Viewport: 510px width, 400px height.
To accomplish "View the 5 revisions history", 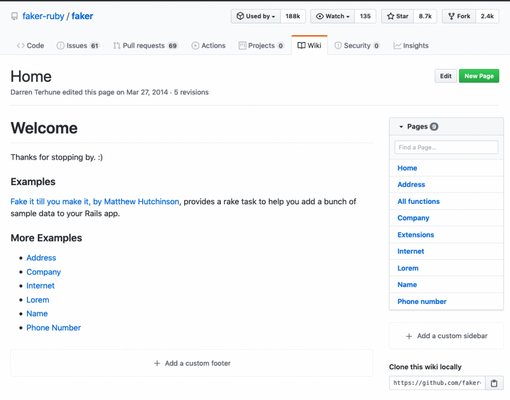I will [x=191, y=92].
